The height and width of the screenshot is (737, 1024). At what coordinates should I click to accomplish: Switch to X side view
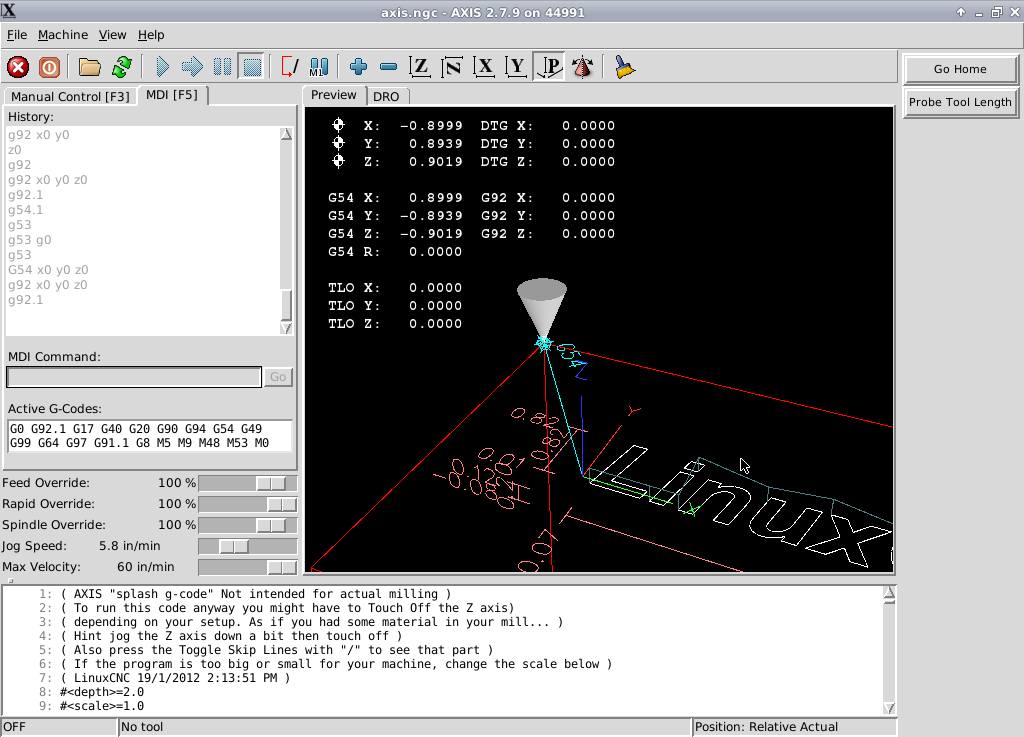484,67
